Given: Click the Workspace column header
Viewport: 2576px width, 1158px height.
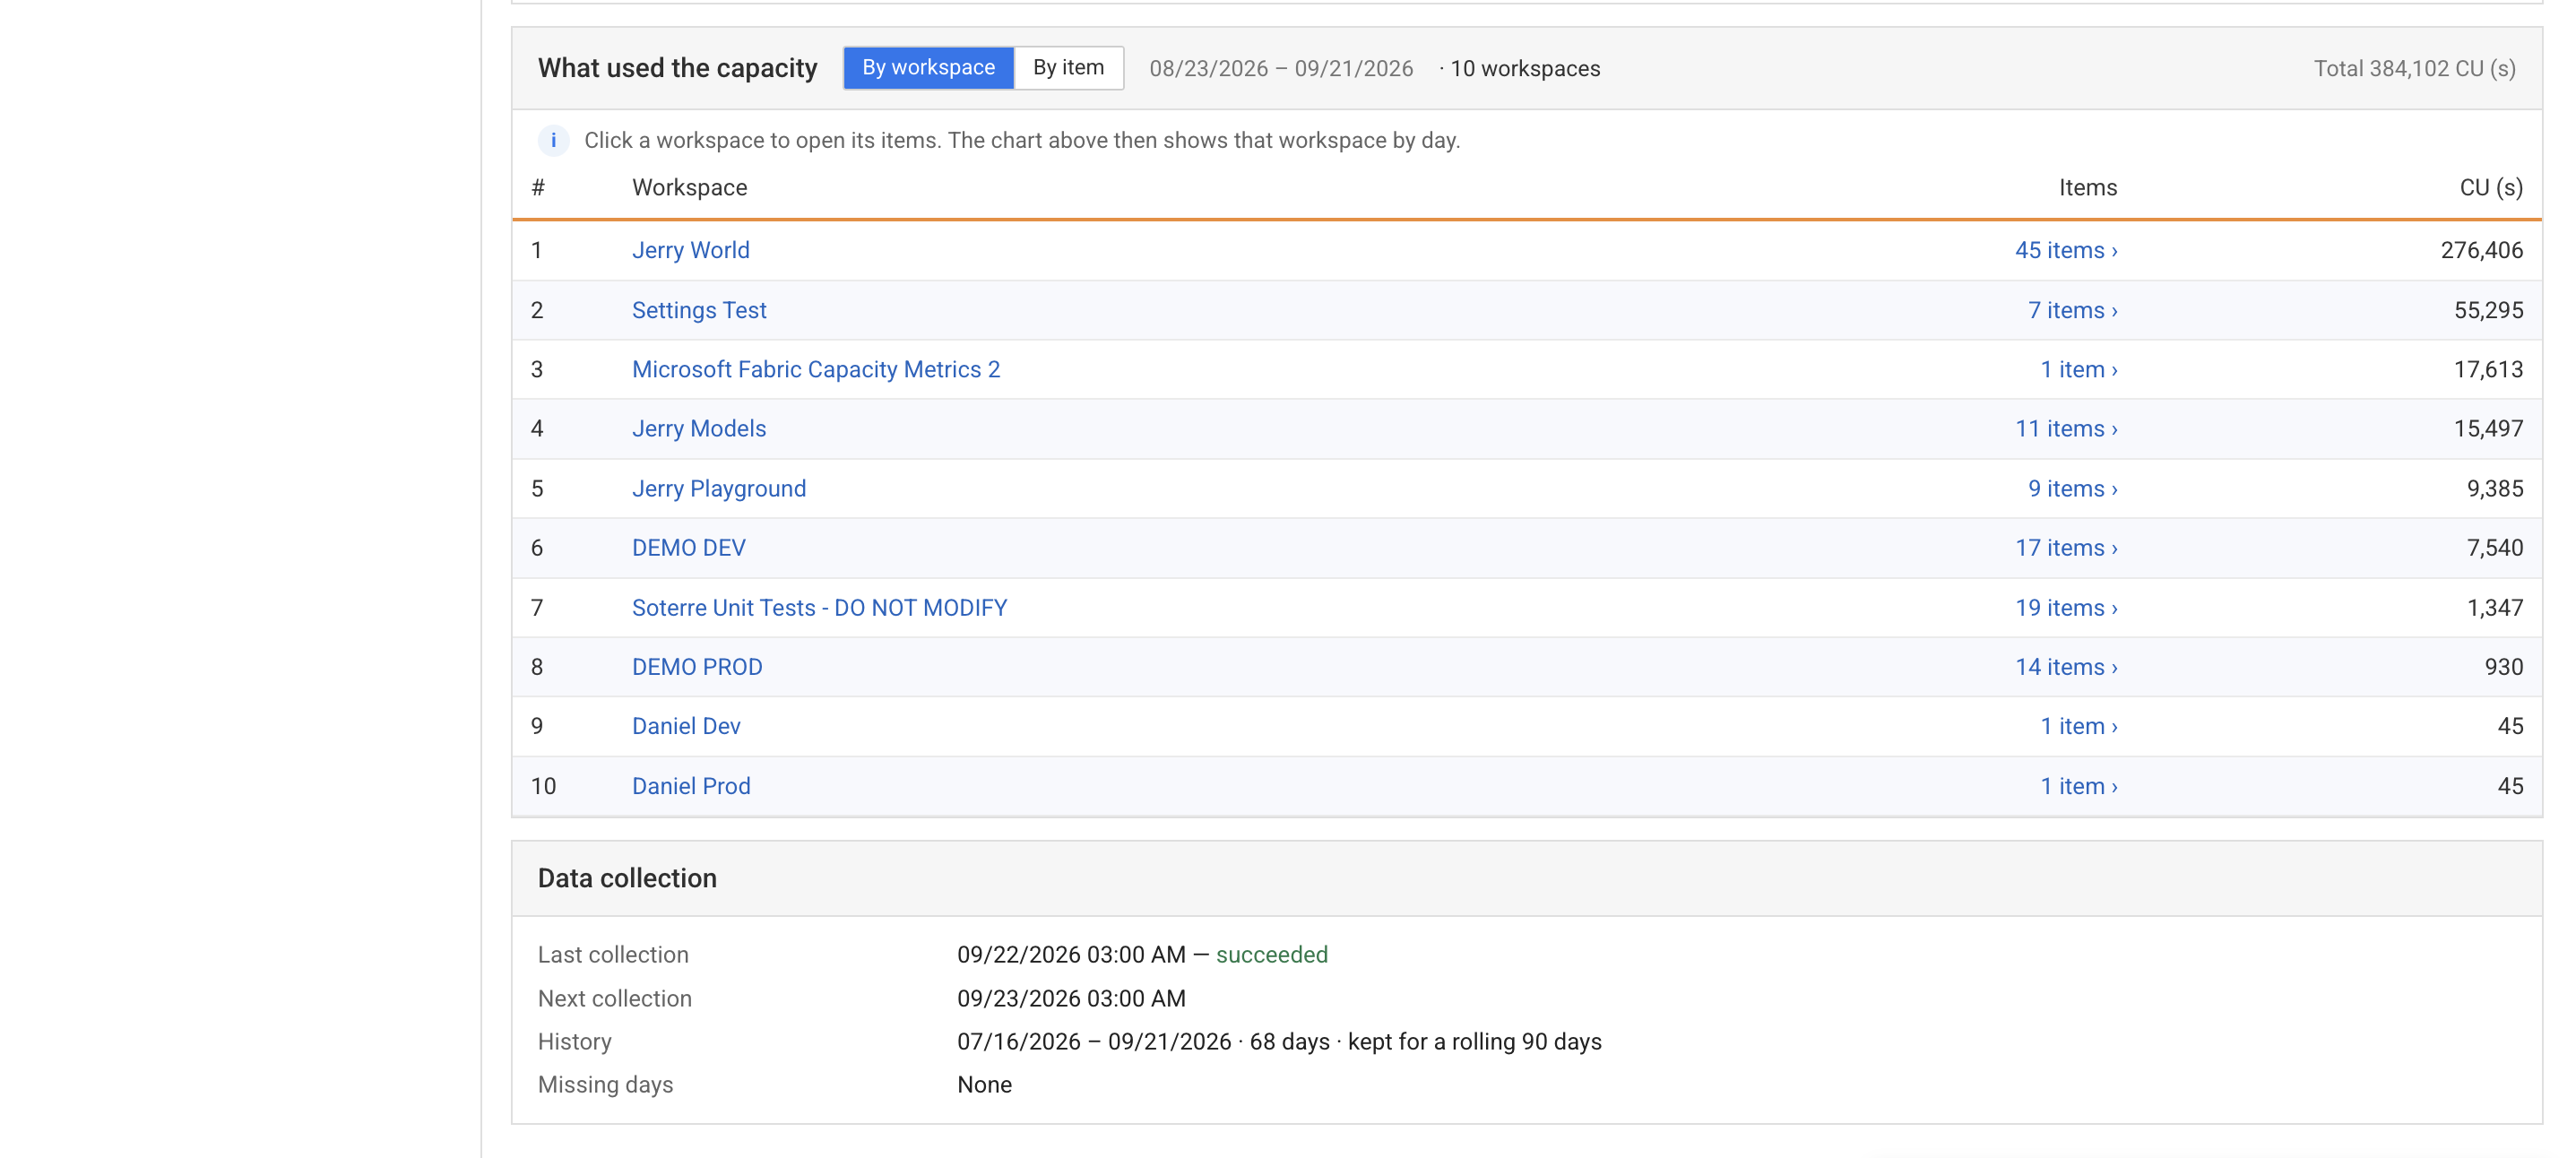Looking at the screenshot, I should (689, 187).
